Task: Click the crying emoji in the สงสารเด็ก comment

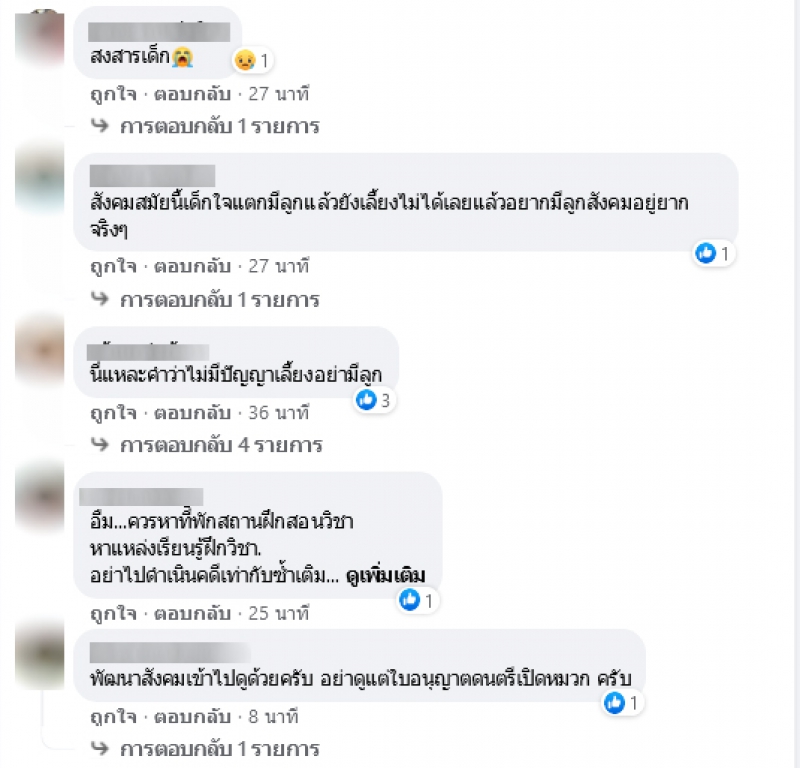Action: 182,56
